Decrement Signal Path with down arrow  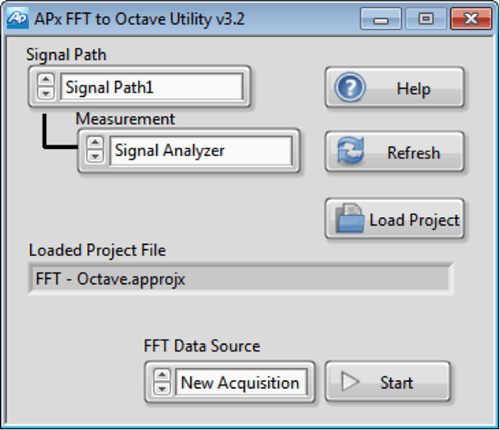pyautogui.click(x=46, y=93)
